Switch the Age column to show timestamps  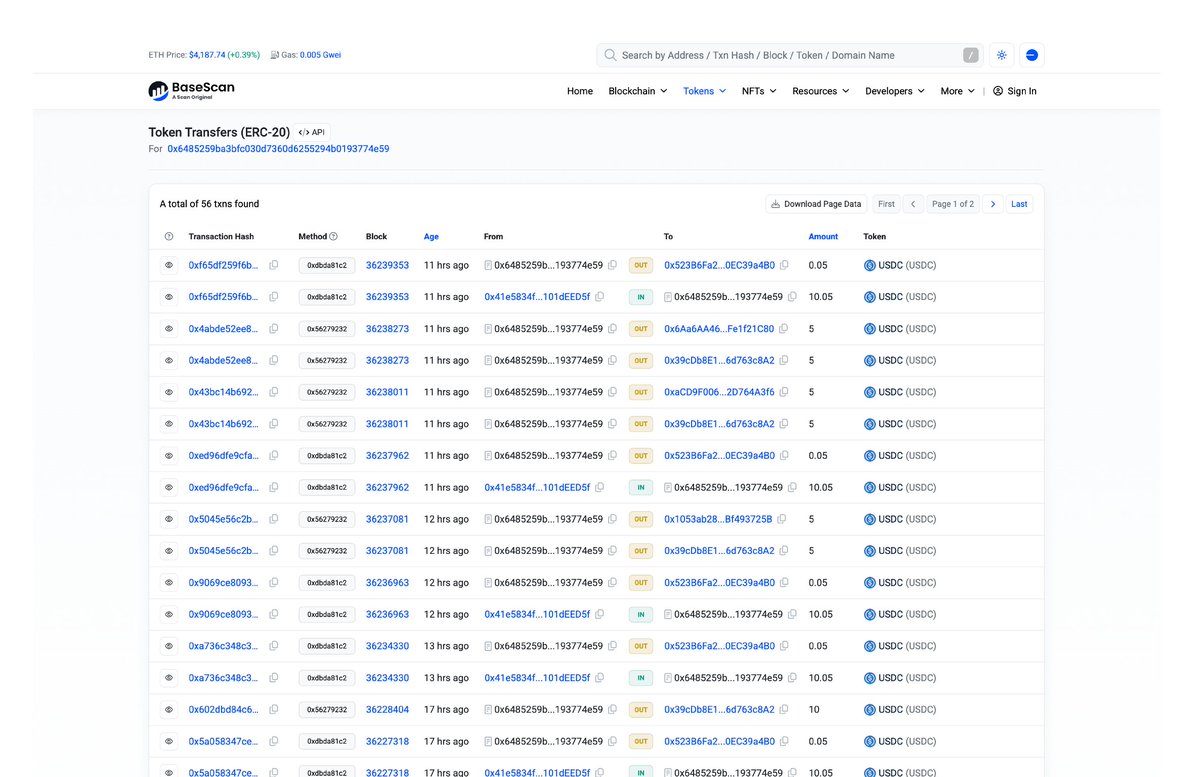[x=431, y=236]
